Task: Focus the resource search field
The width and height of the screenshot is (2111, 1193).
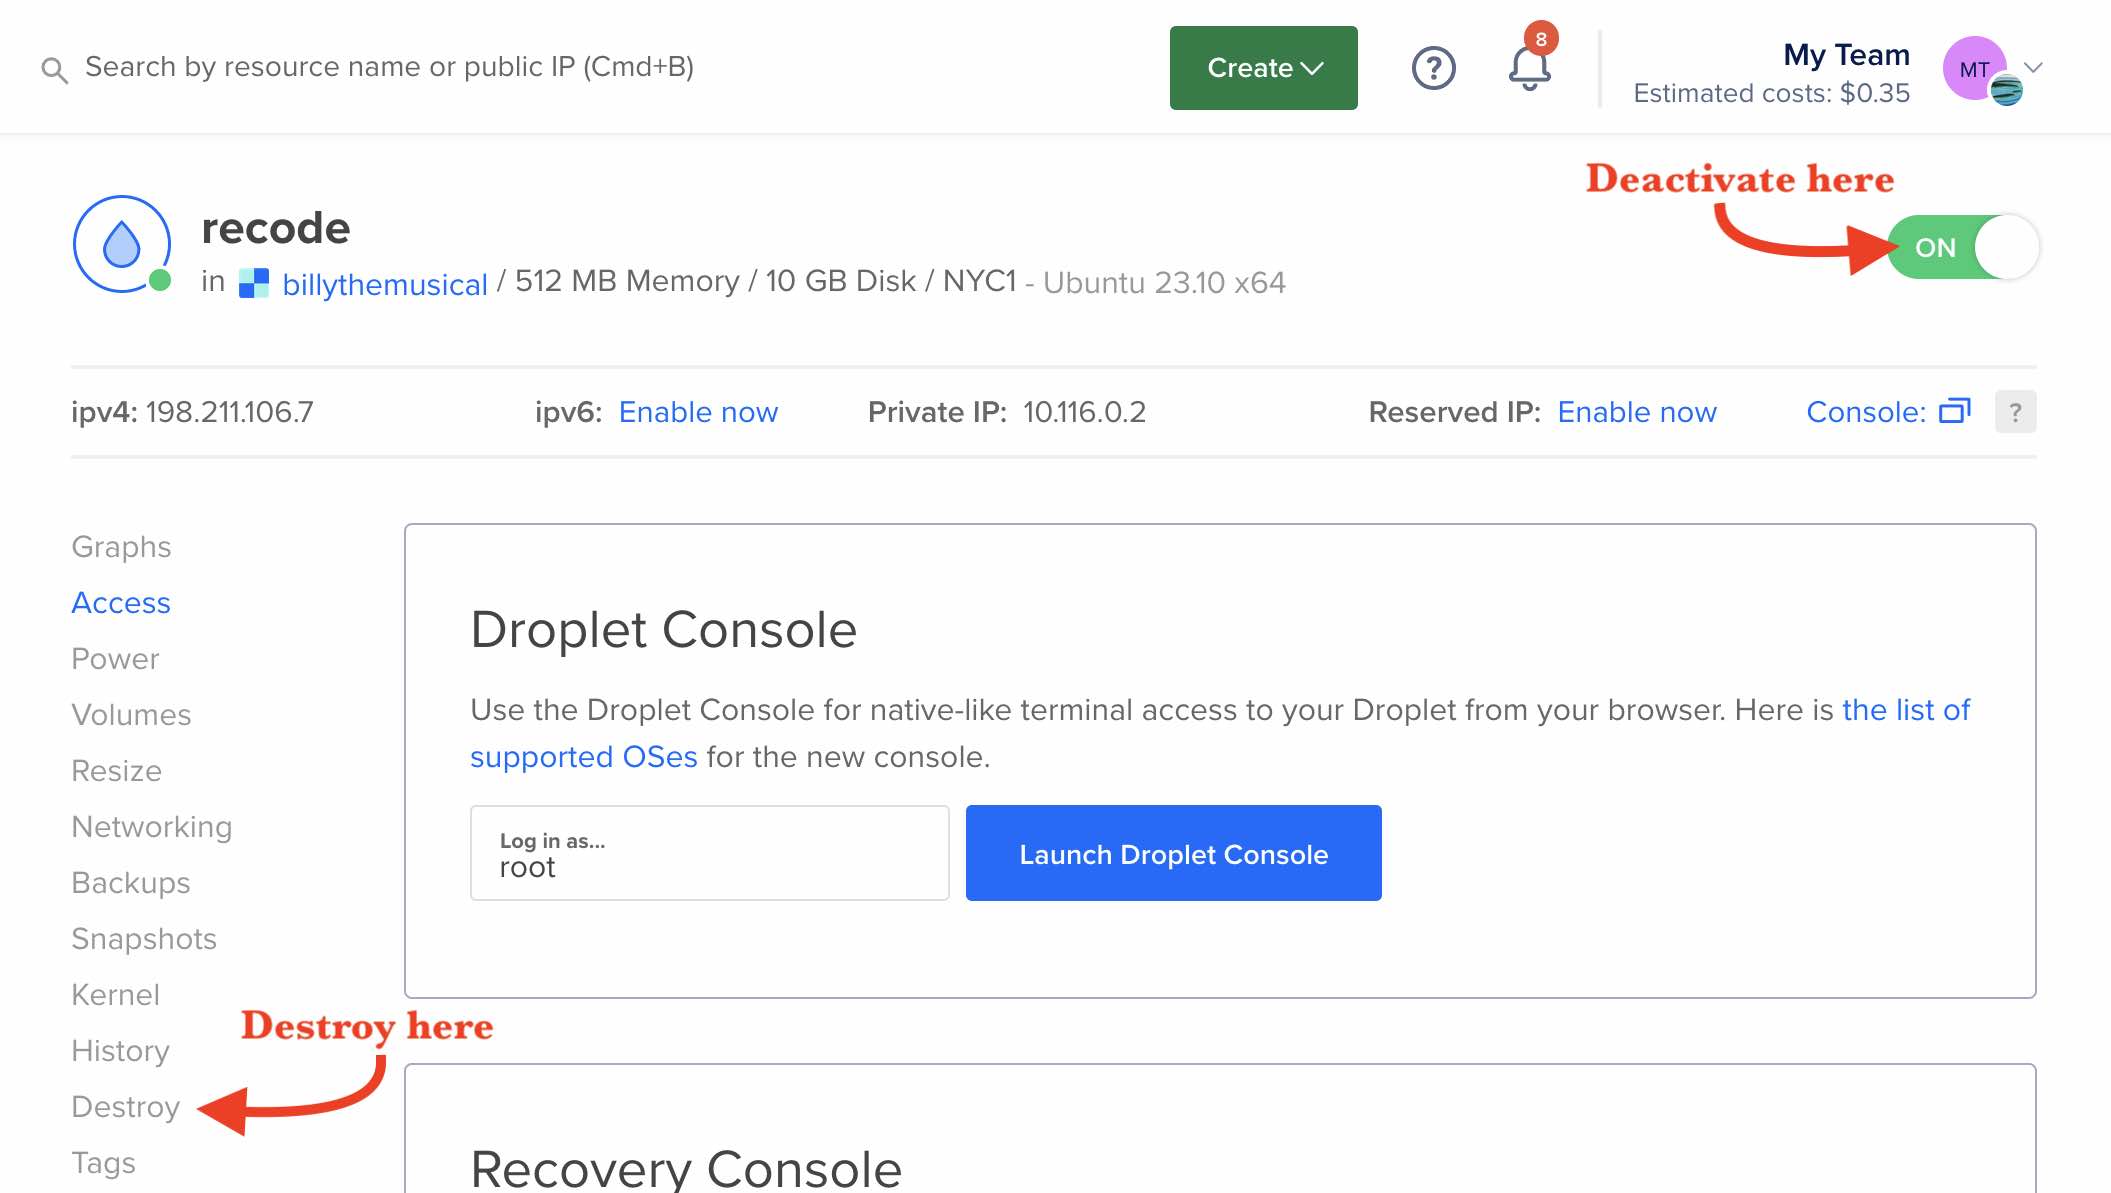Action: point(389,67)
